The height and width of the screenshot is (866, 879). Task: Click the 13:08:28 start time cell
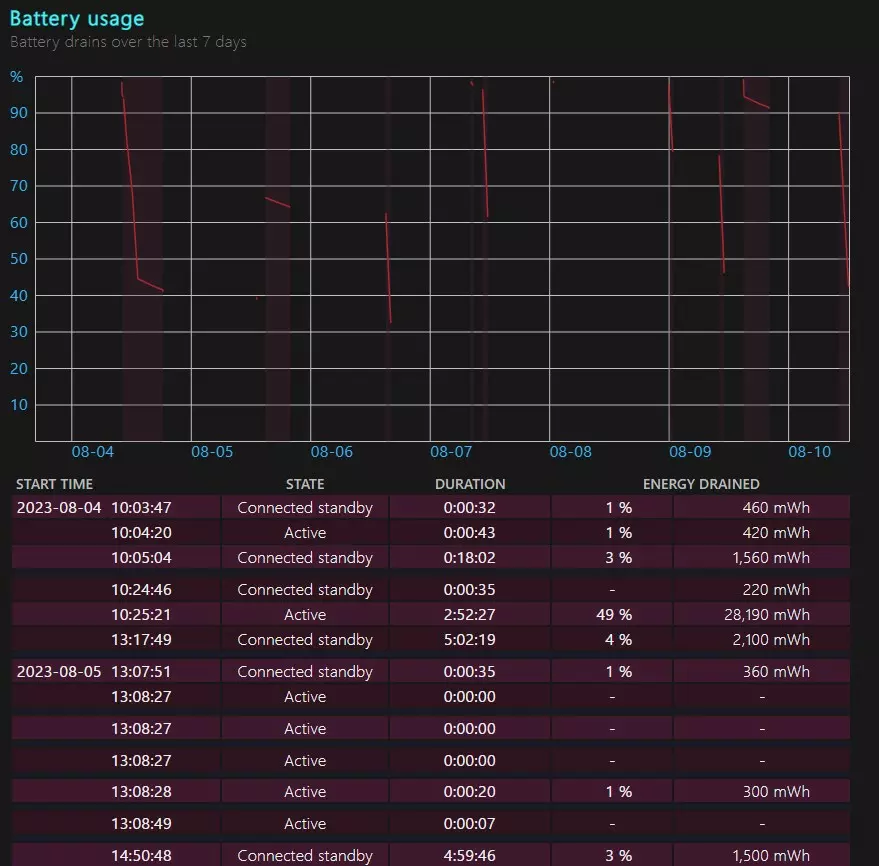pyautogui.click(x=141, y=791)
